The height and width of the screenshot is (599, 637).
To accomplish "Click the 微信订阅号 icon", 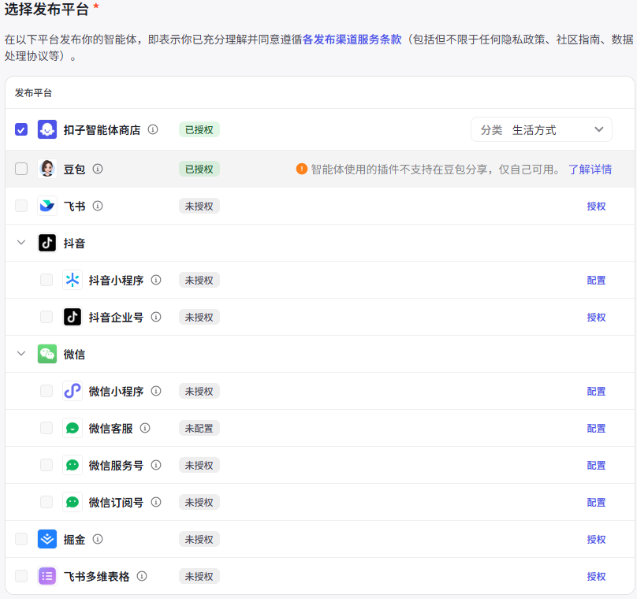I will tap(72, 502).
